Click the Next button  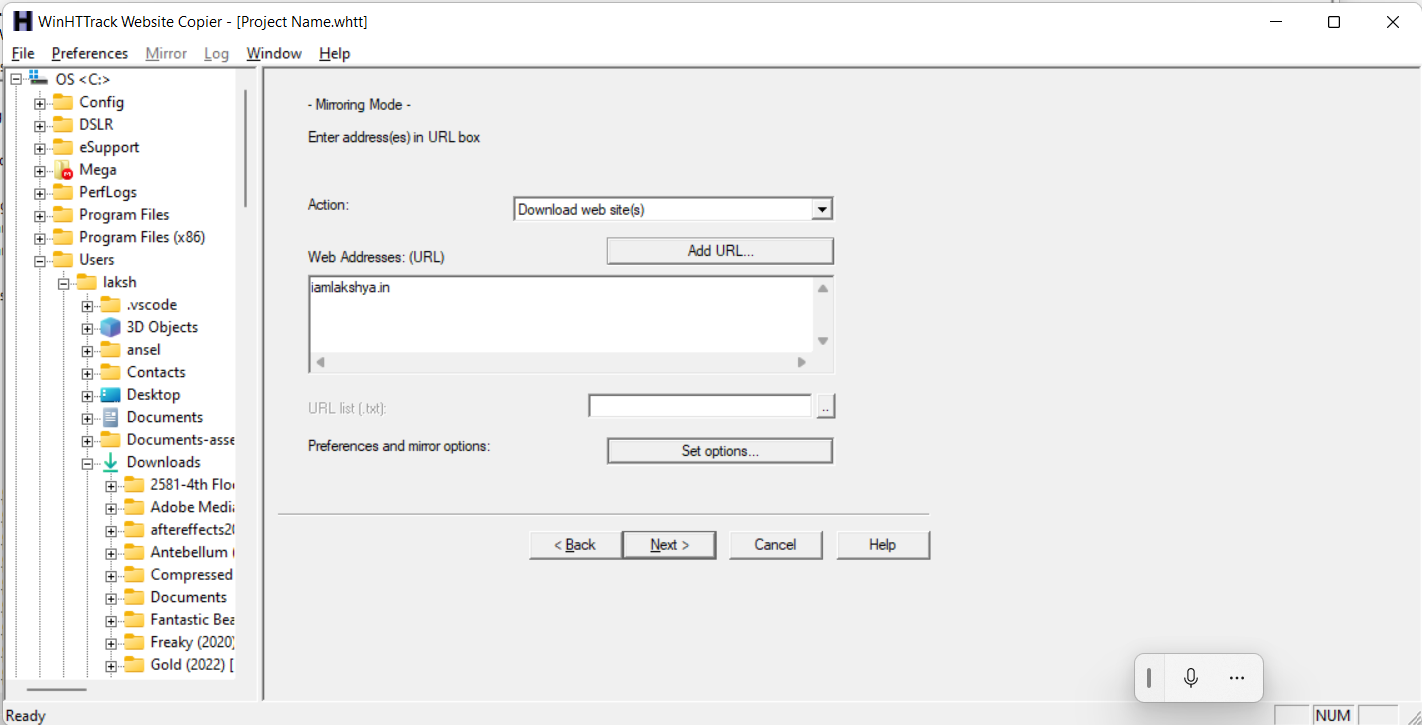(x=669, y=545)
